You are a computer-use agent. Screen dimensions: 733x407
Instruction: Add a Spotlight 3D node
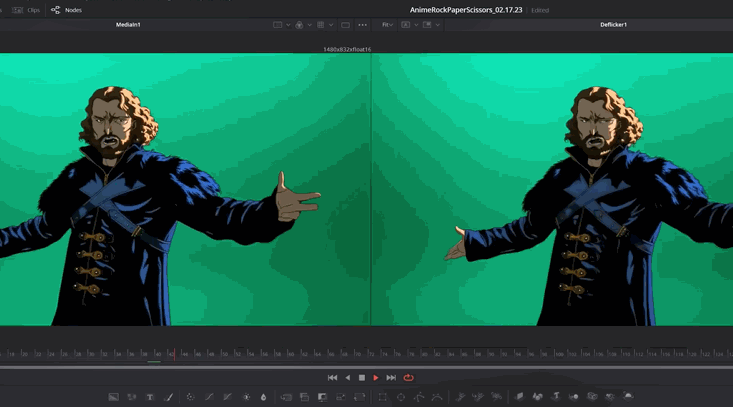coord(610,397)
